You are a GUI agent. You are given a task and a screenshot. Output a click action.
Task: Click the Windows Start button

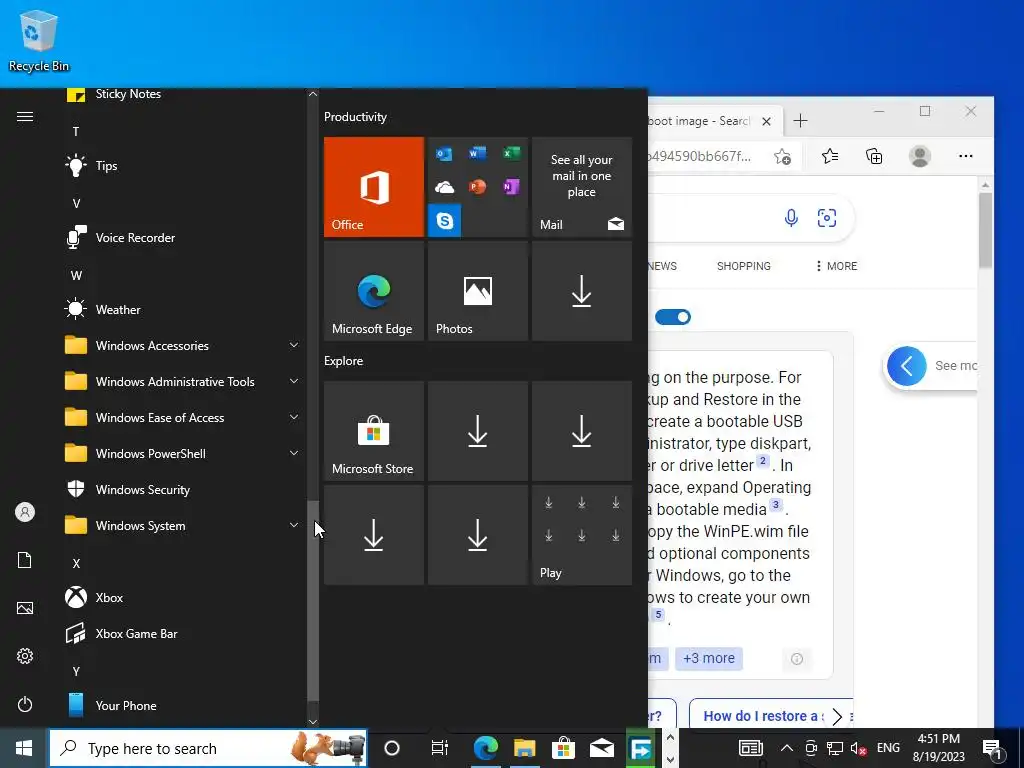pos(24,748)
